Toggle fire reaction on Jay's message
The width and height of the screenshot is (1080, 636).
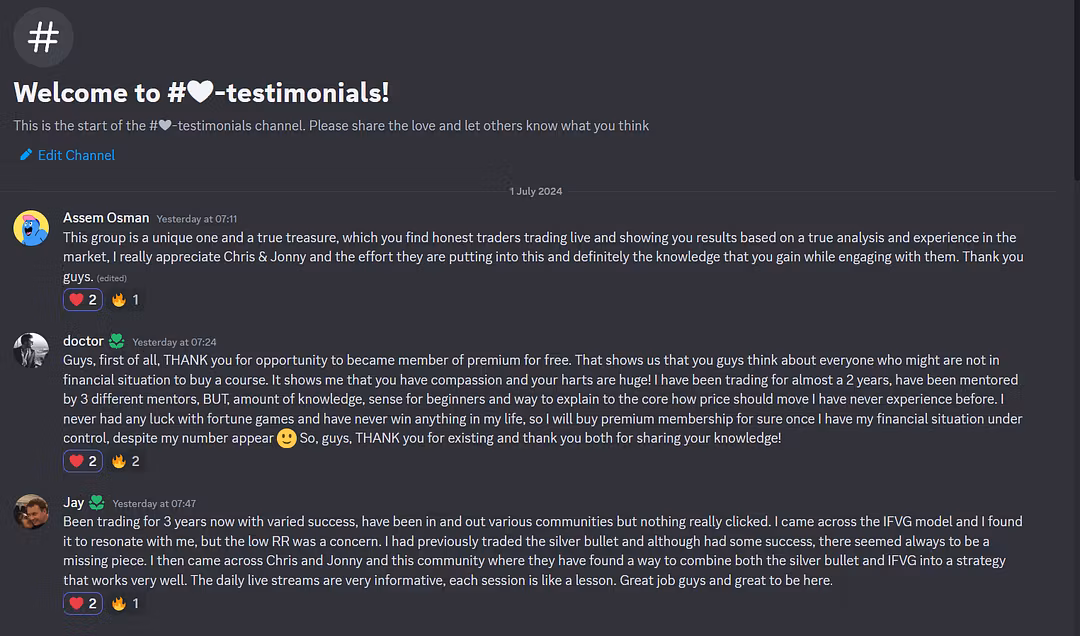click(125, 603)
